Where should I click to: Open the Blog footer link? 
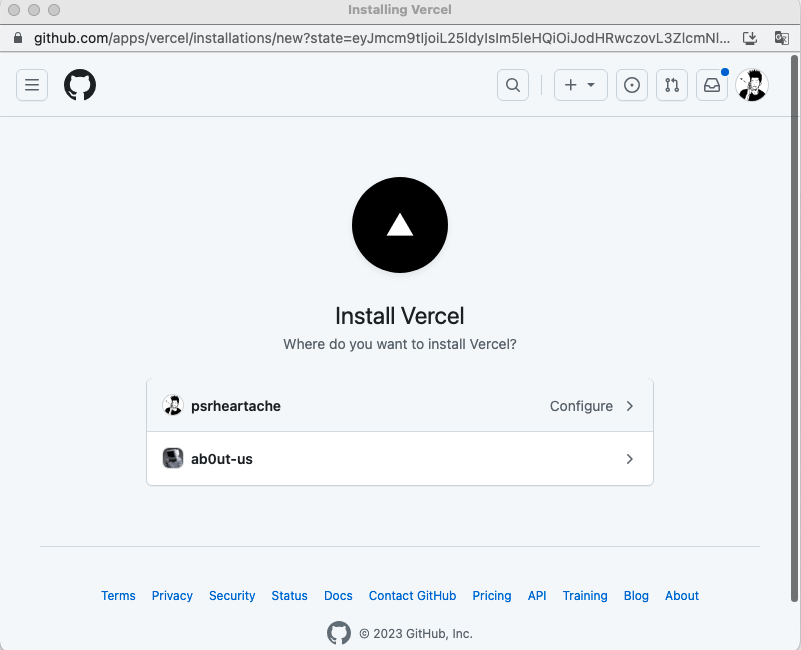[x=636, y=596]
